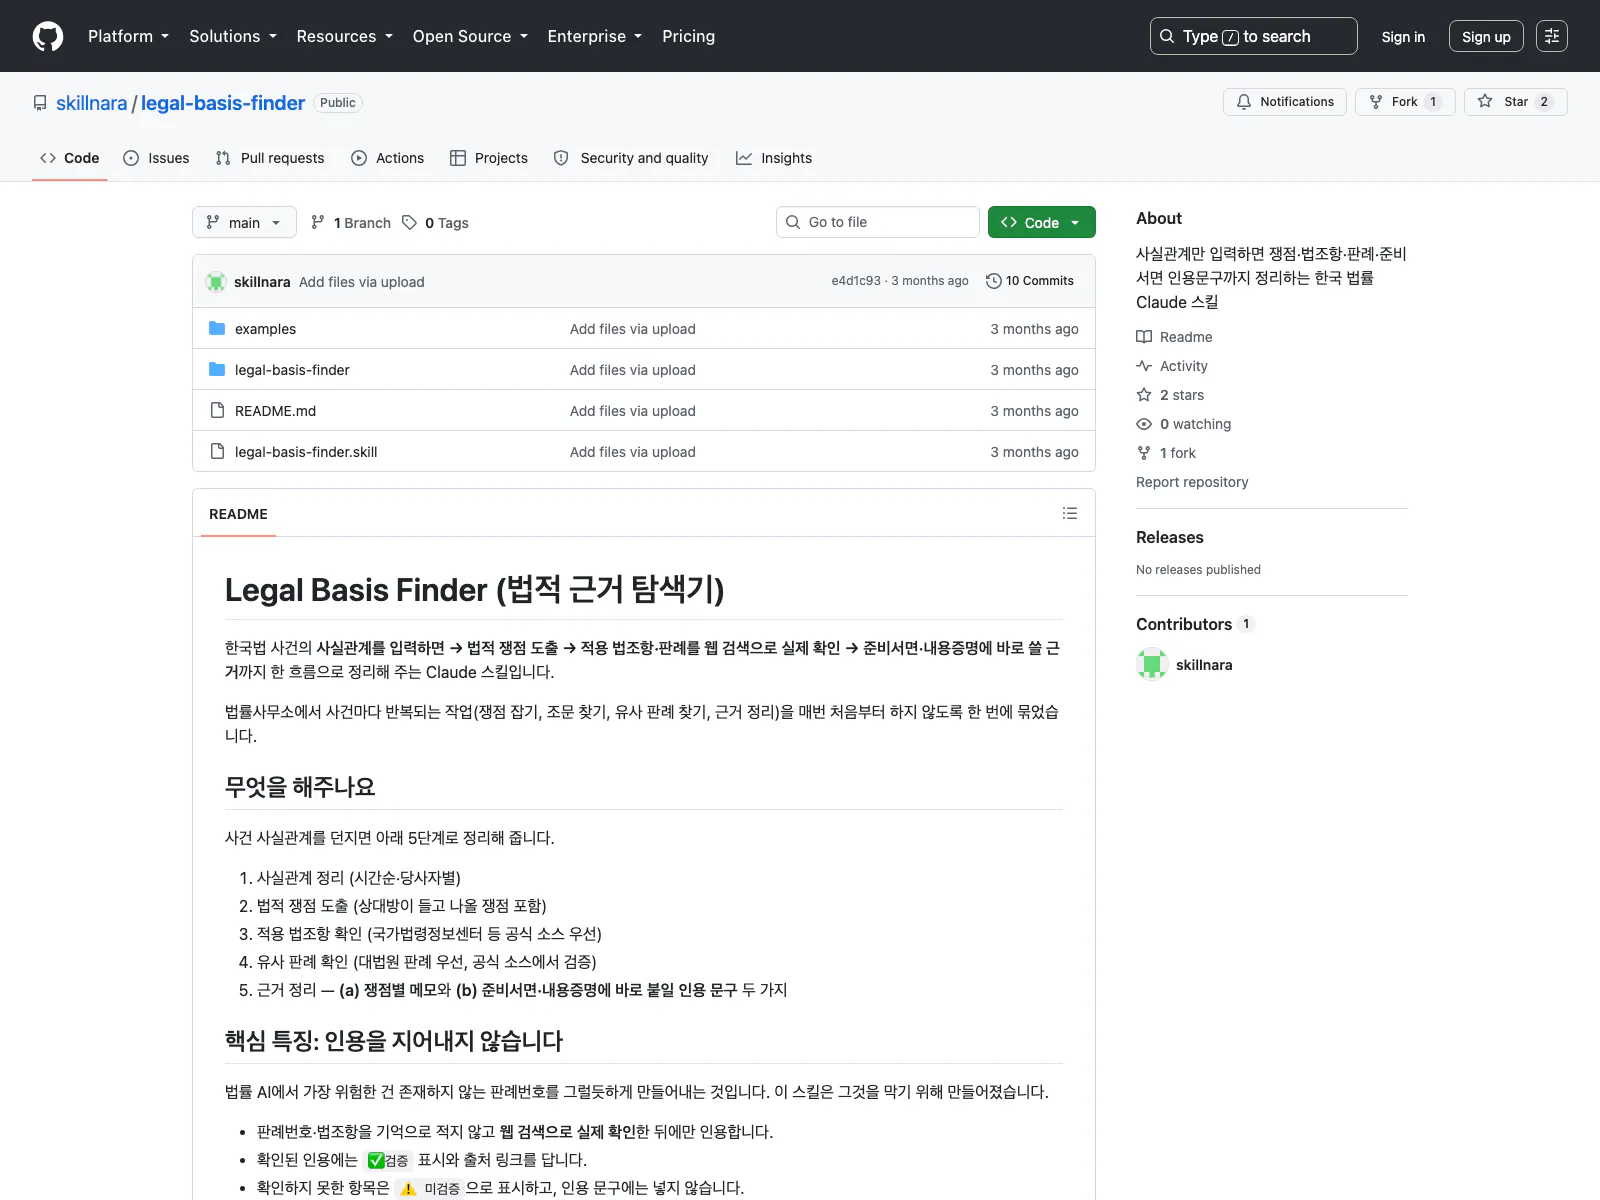
Task: Click skillnara contributor avatar
Action: (1152, 664)
